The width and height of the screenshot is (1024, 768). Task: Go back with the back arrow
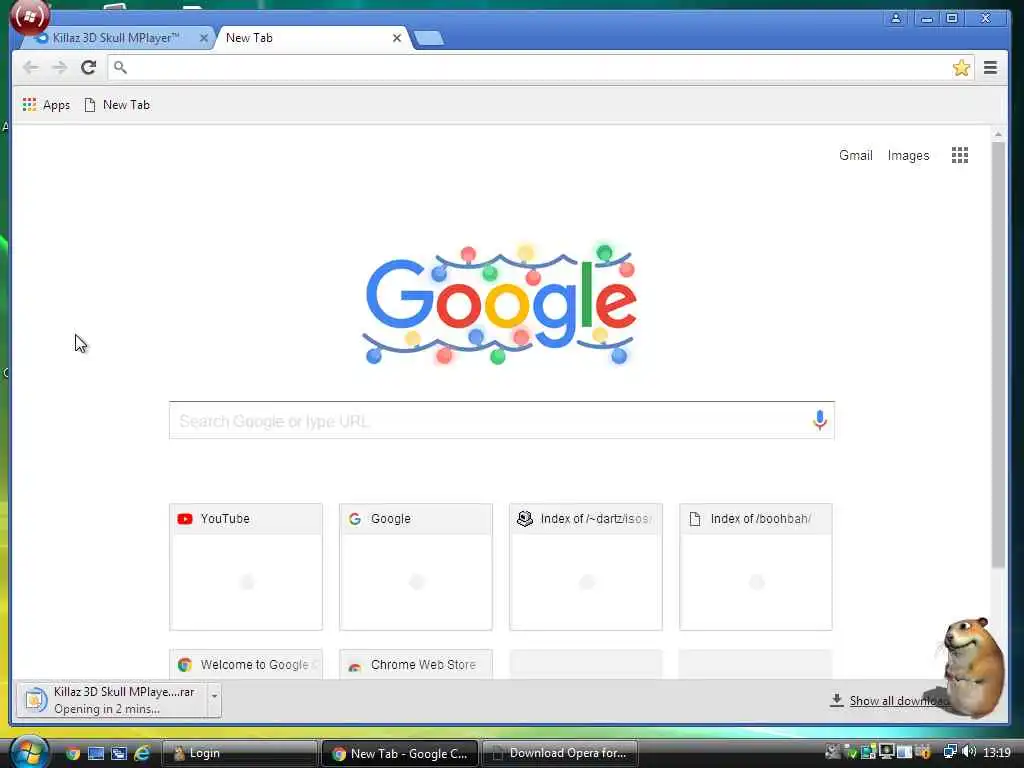tap(30, 67)
